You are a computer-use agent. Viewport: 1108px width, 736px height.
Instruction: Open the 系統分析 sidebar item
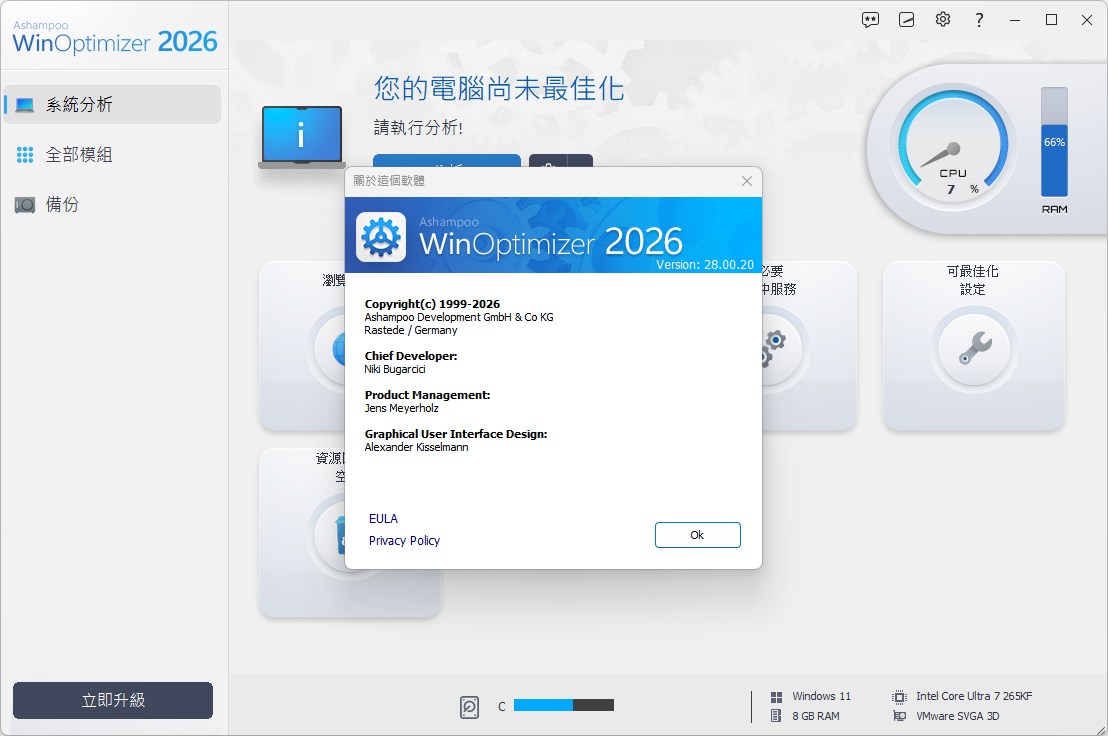pos(112,105)
